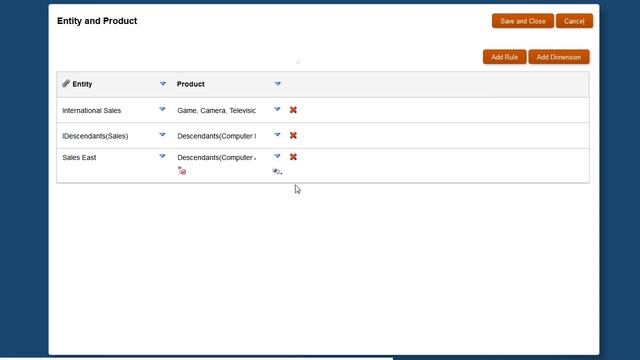640x360 pixels.
Task: Select the Sales East entity field
Action: coord(79,158)
